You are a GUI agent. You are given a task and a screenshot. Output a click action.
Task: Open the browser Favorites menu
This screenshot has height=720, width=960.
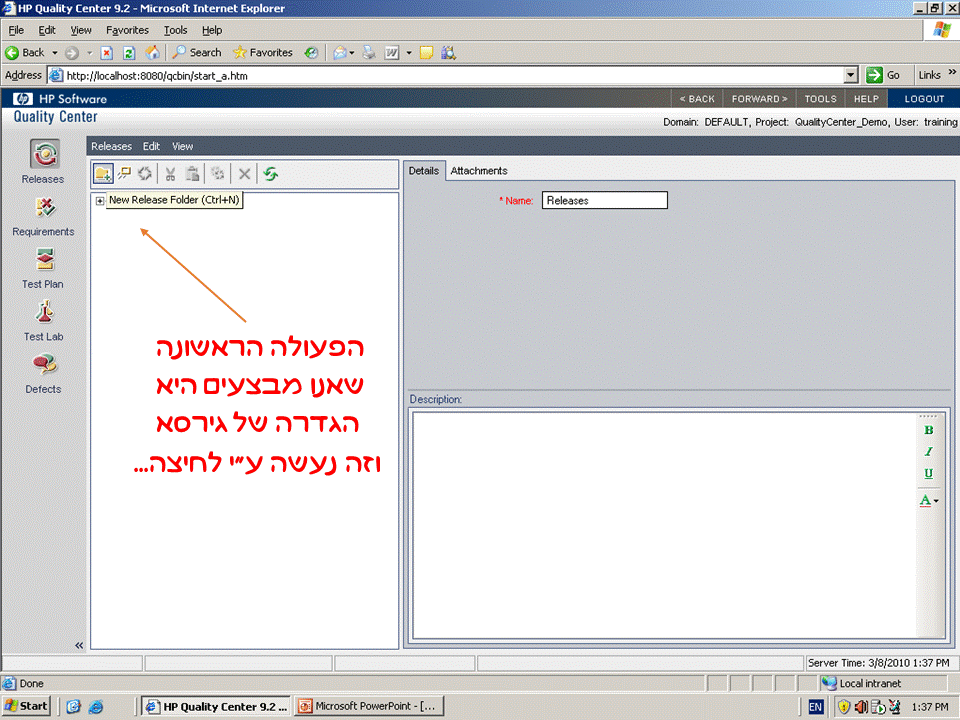tap(127, 30)
